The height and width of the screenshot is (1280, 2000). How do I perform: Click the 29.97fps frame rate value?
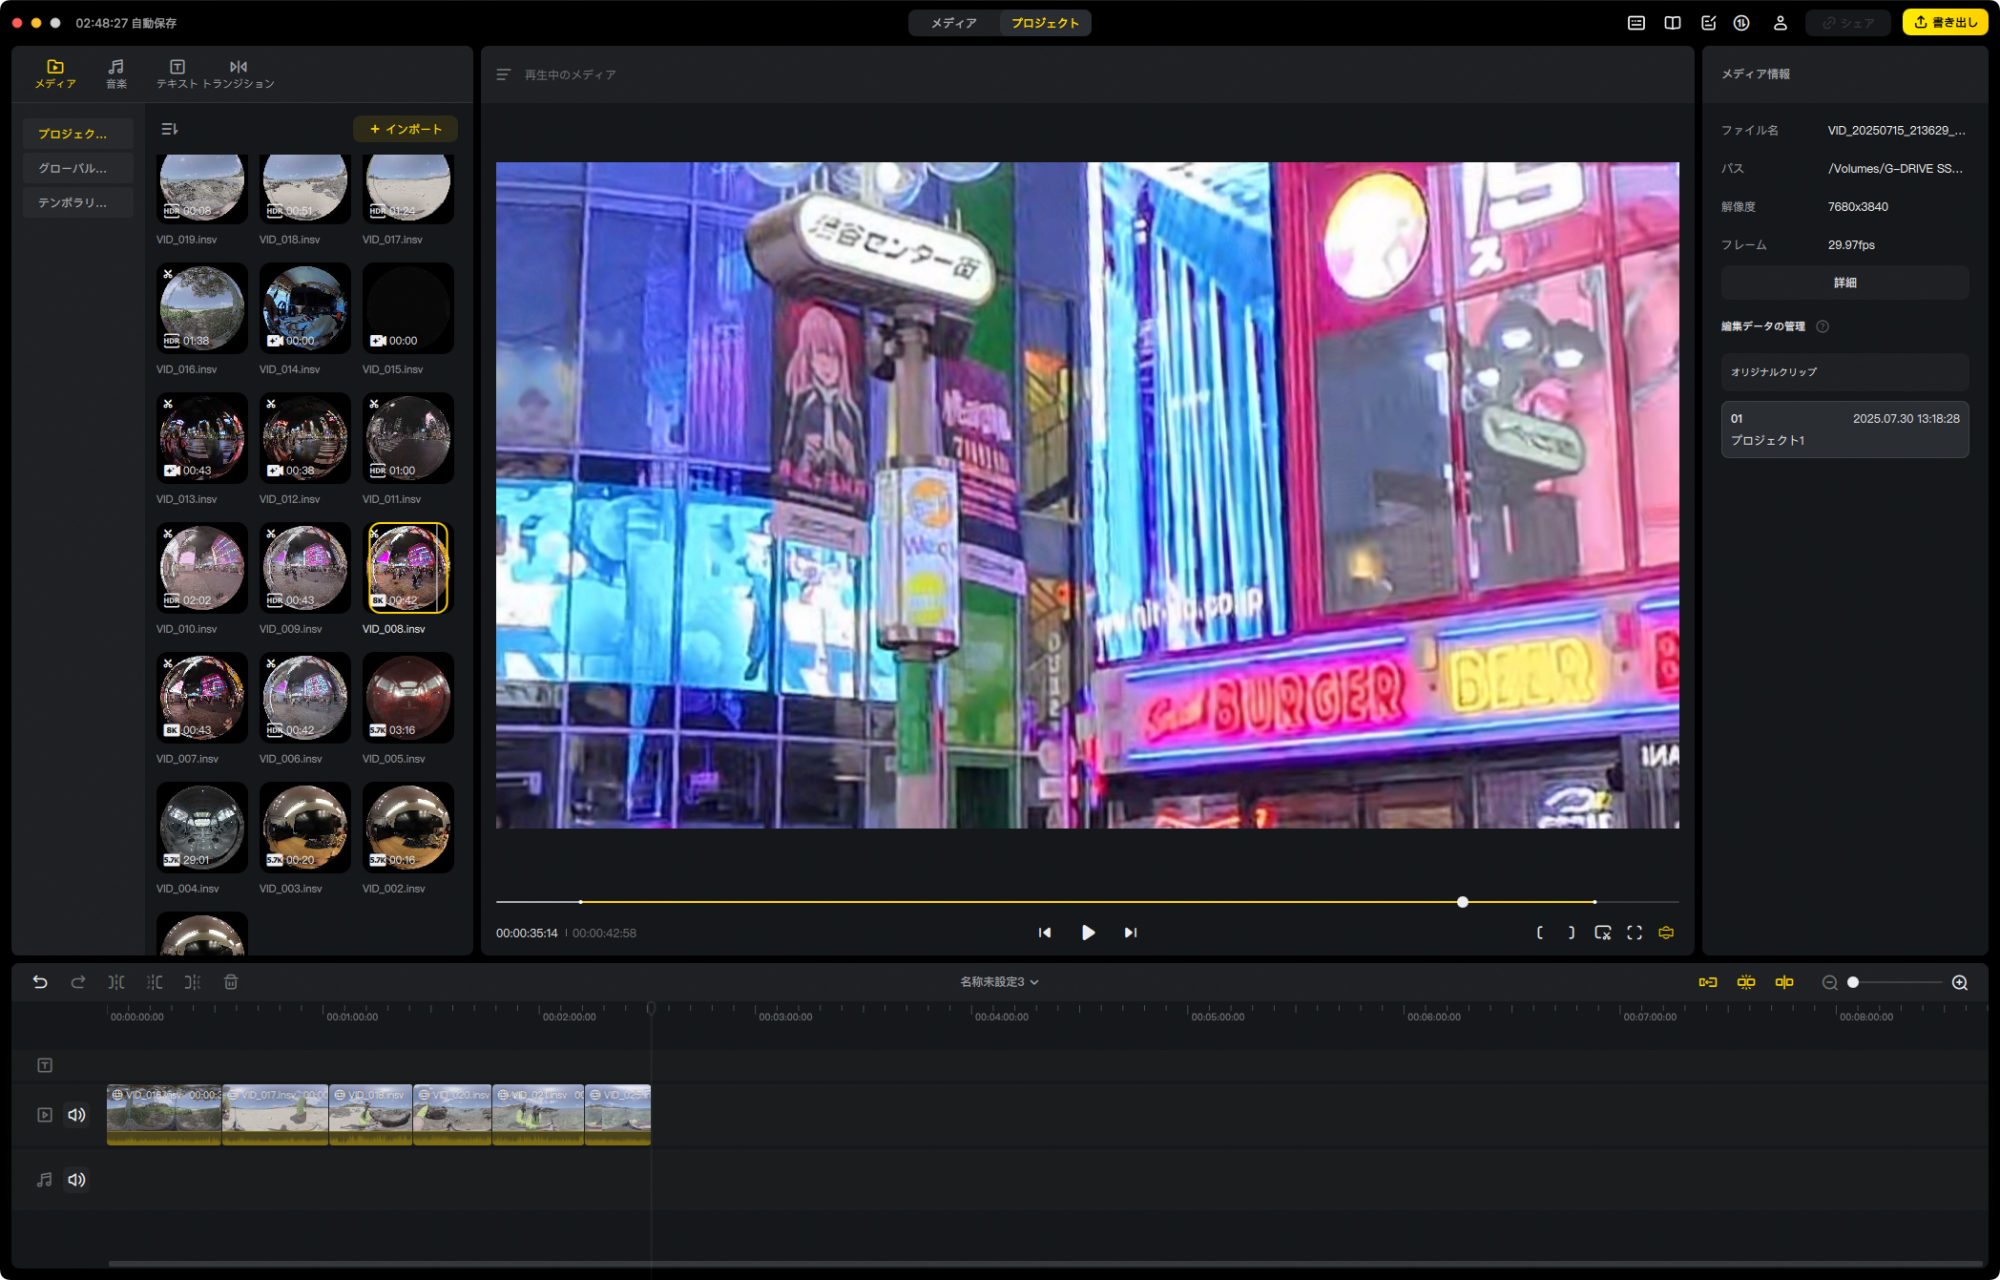click(1851, 245)
